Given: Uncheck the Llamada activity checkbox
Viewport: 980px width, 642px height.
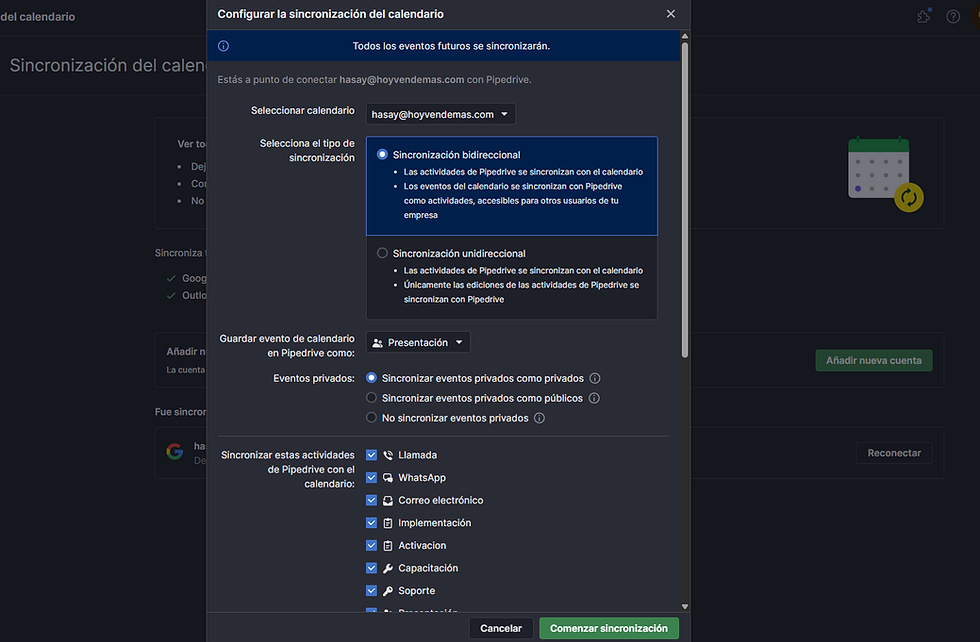Looking at the screenshot, I should click(x=371, y=454).
